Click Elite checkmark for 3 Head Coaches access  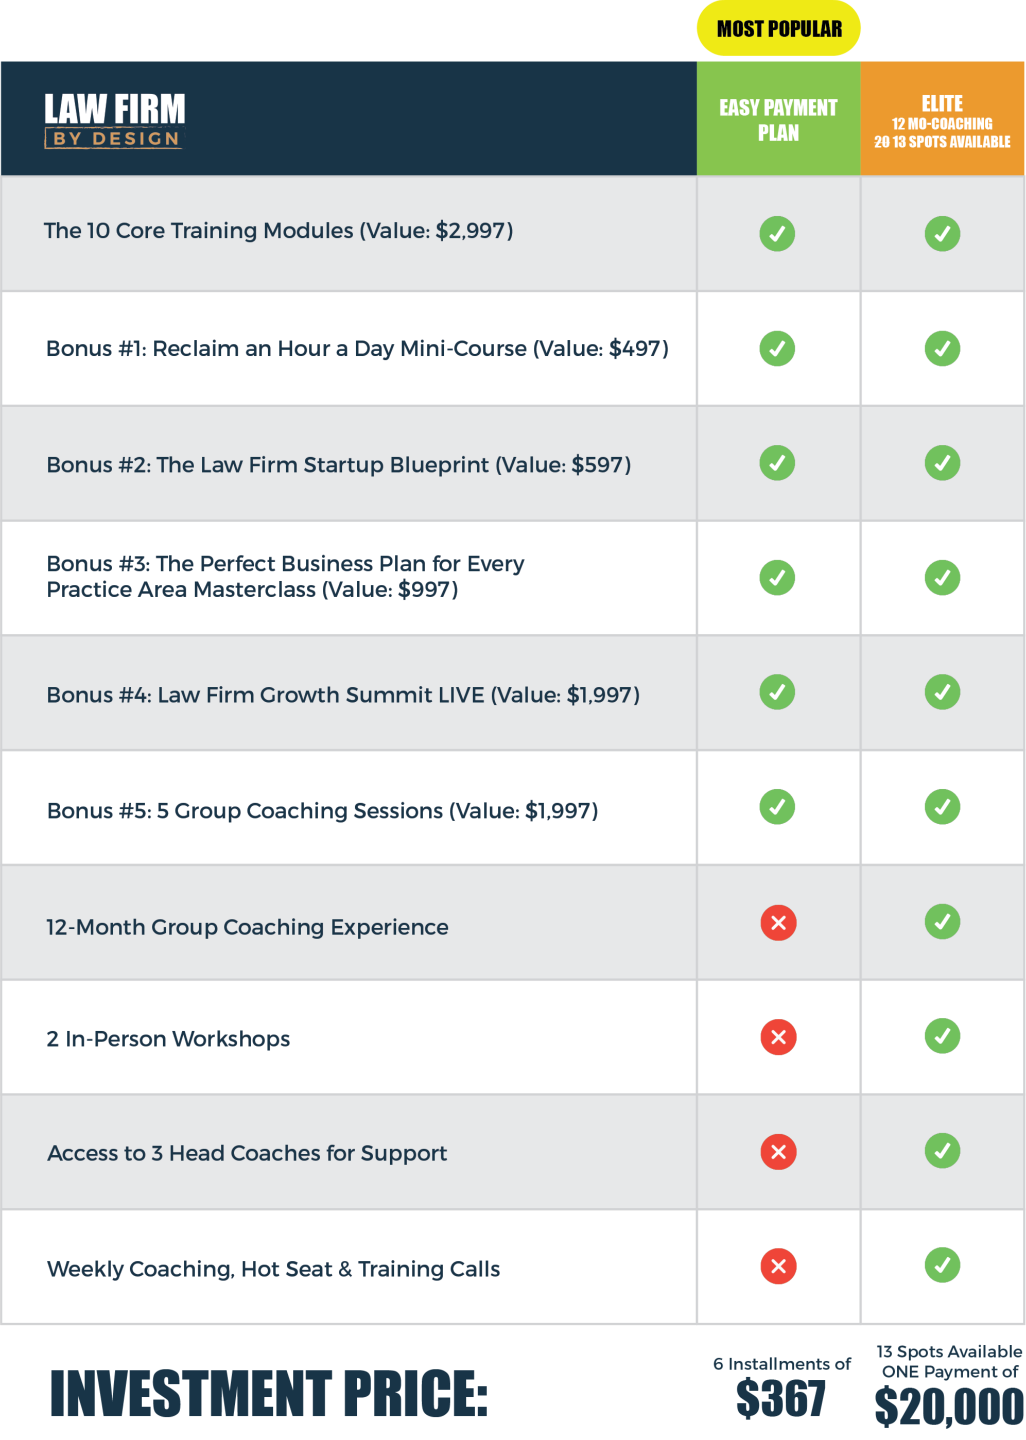[x=942, y=1151]
